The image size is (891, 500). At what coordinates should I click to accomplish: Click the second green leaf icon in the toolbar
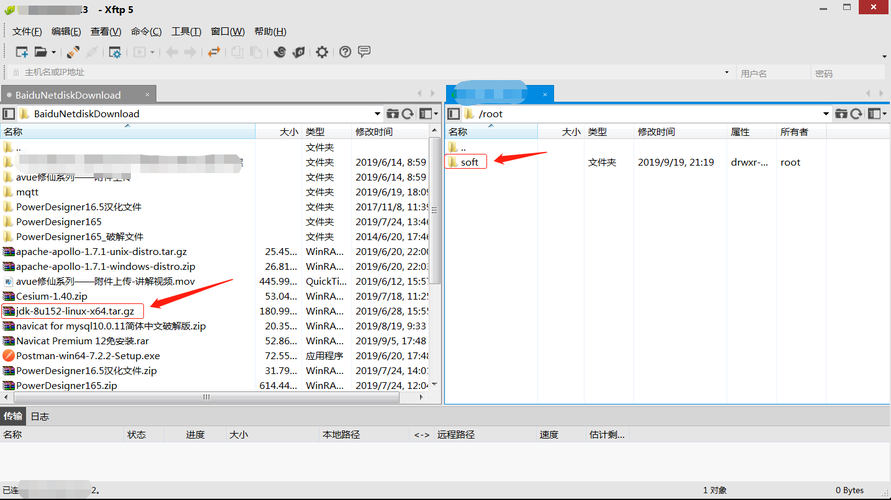(298, 52)
